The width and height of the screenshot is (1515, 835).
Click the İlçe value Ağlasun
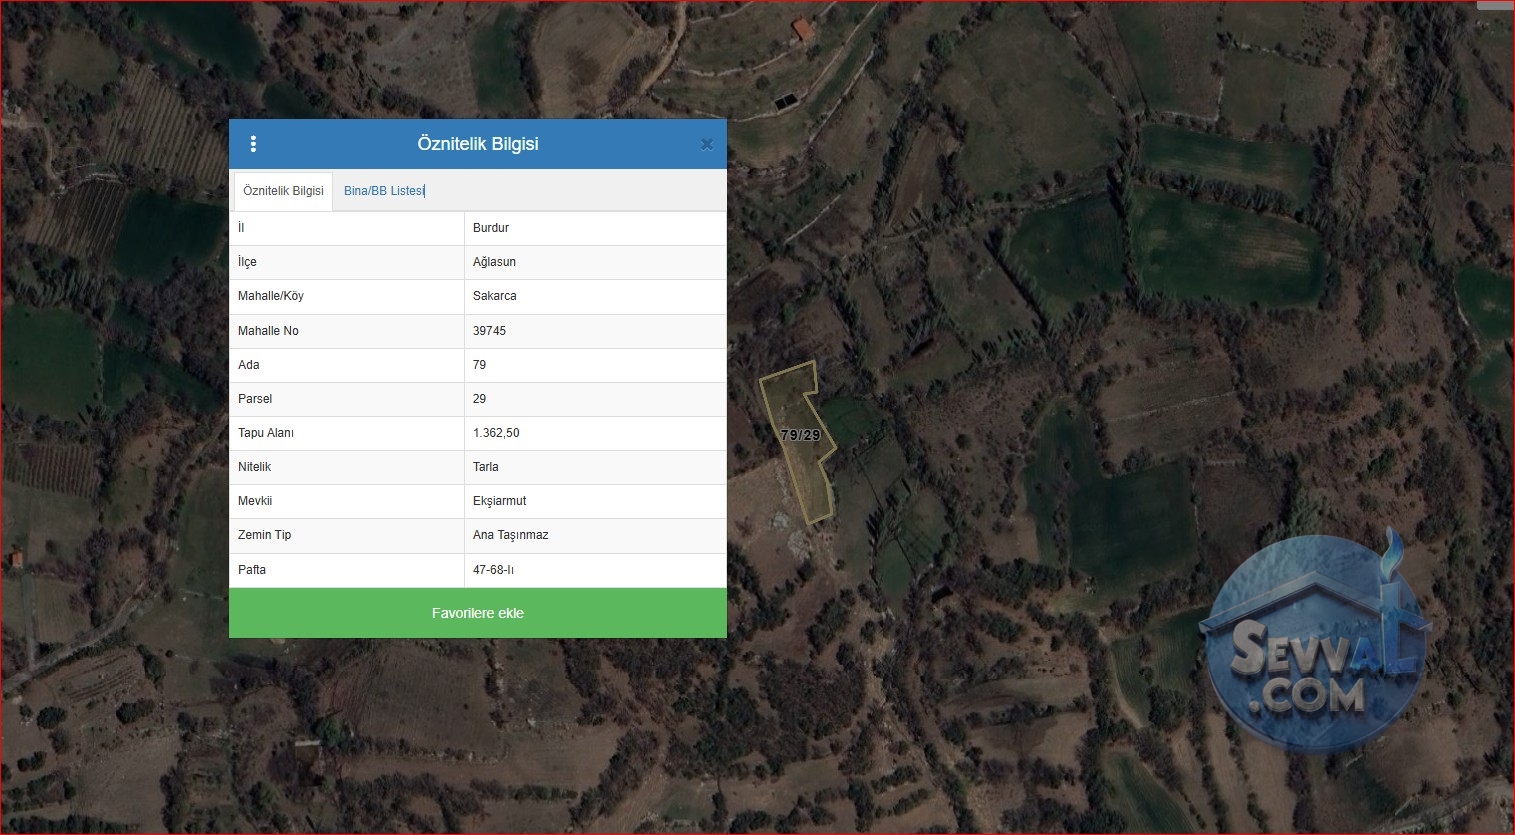coord(494,262)
